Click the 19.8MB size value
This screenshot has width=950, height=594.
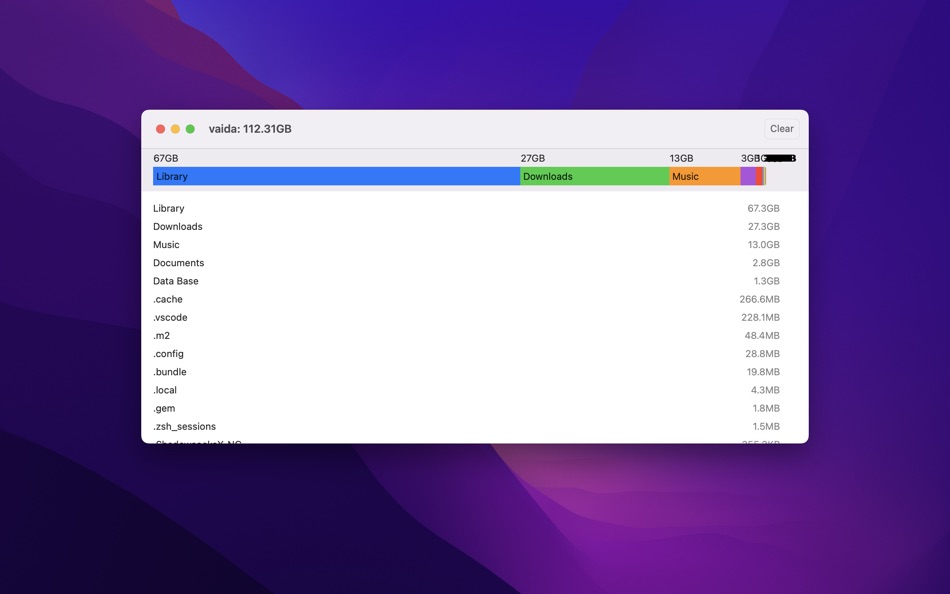click(x=763, y=372)
